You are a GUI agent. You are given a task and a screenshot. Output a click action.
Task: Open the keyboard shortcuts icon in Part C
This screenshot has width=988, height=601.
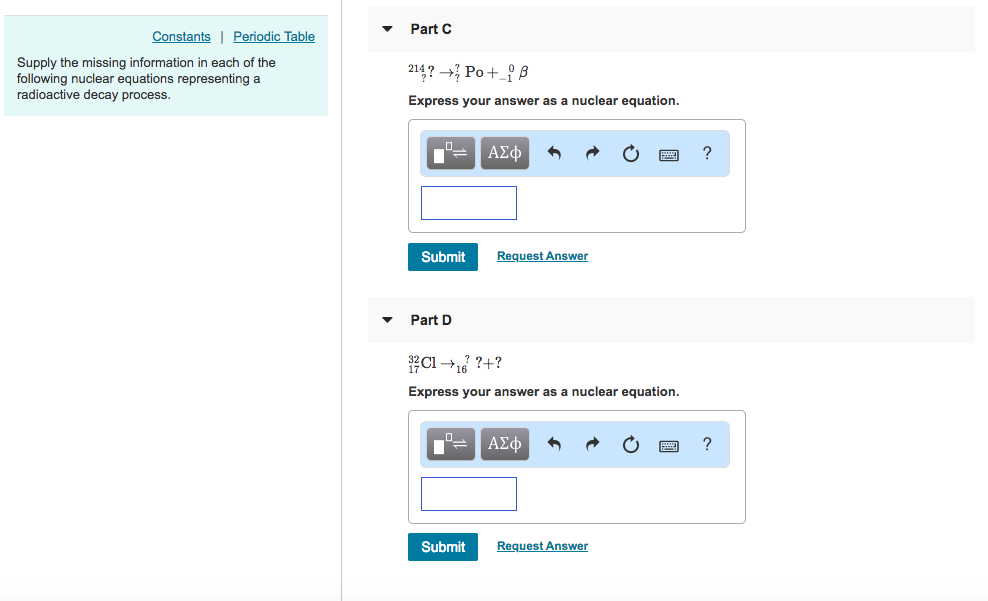pyautogui.click(x=668, y=153)
